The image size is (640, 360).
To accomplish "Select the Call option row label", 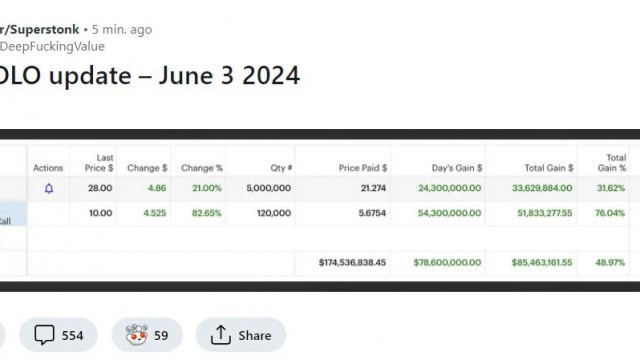I will coord(6,221).
